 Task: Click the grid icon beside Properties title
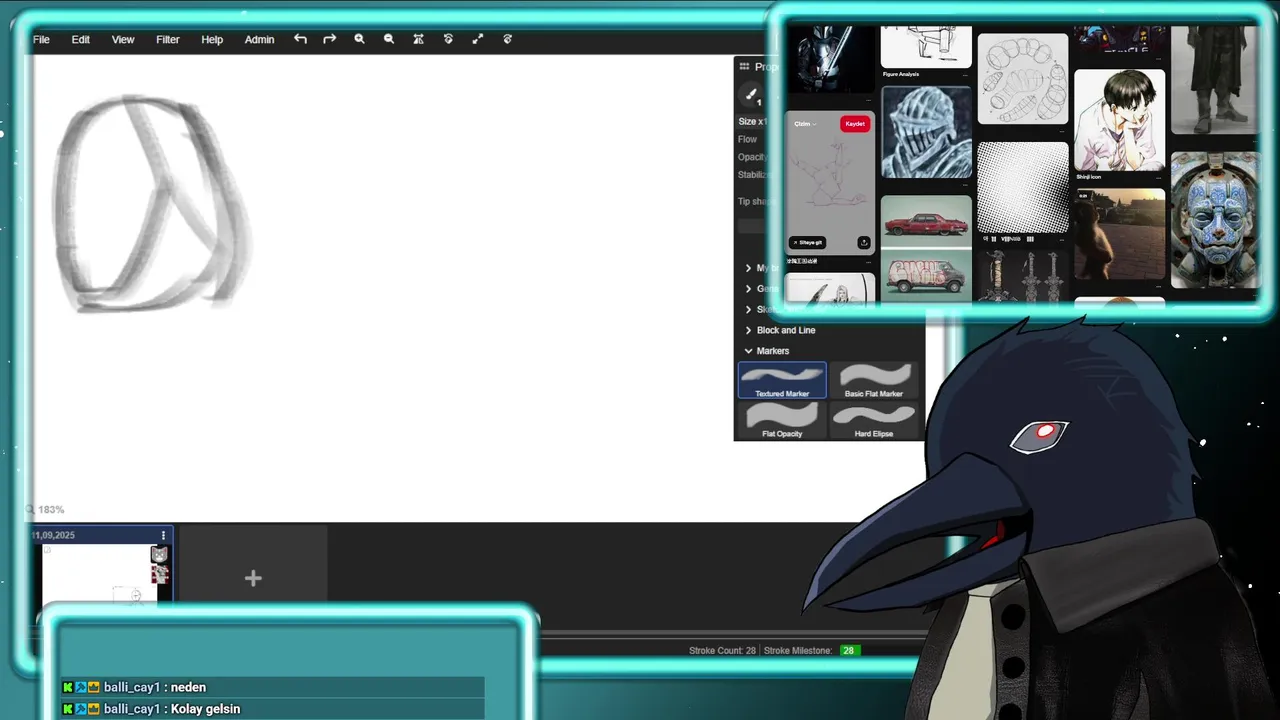[744, 66]
